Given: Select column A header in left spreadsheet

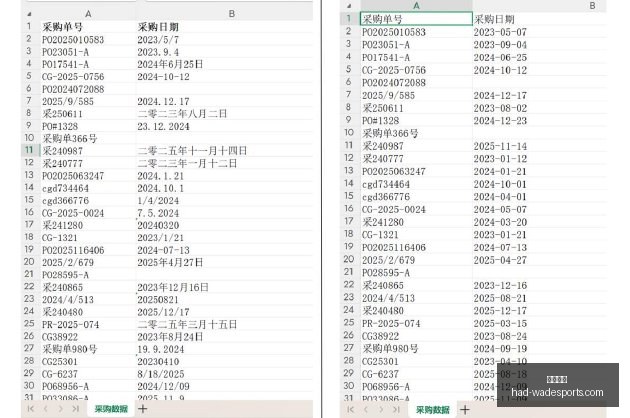Looking at the screenshot, I should coord(88,14).
